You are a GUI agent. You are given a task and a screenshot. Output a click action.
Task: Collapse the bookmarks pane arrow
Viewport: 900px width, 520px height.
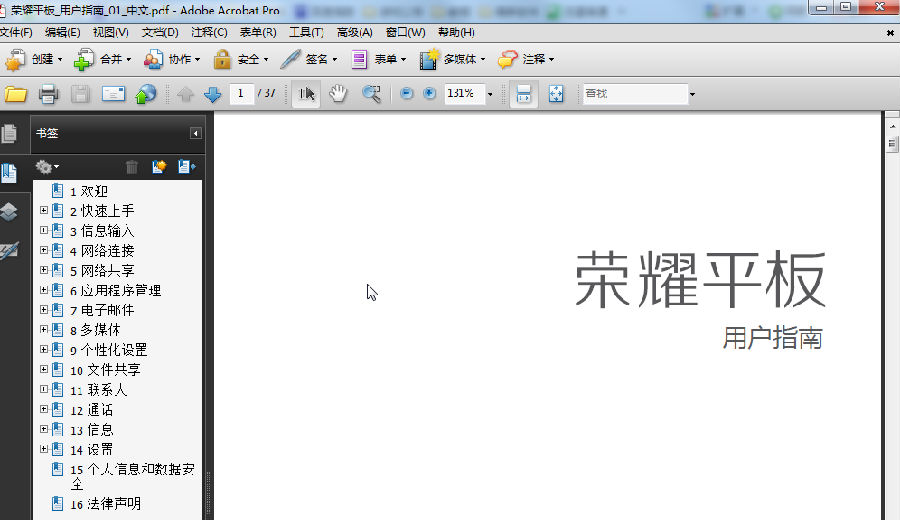tap(195, 133)
